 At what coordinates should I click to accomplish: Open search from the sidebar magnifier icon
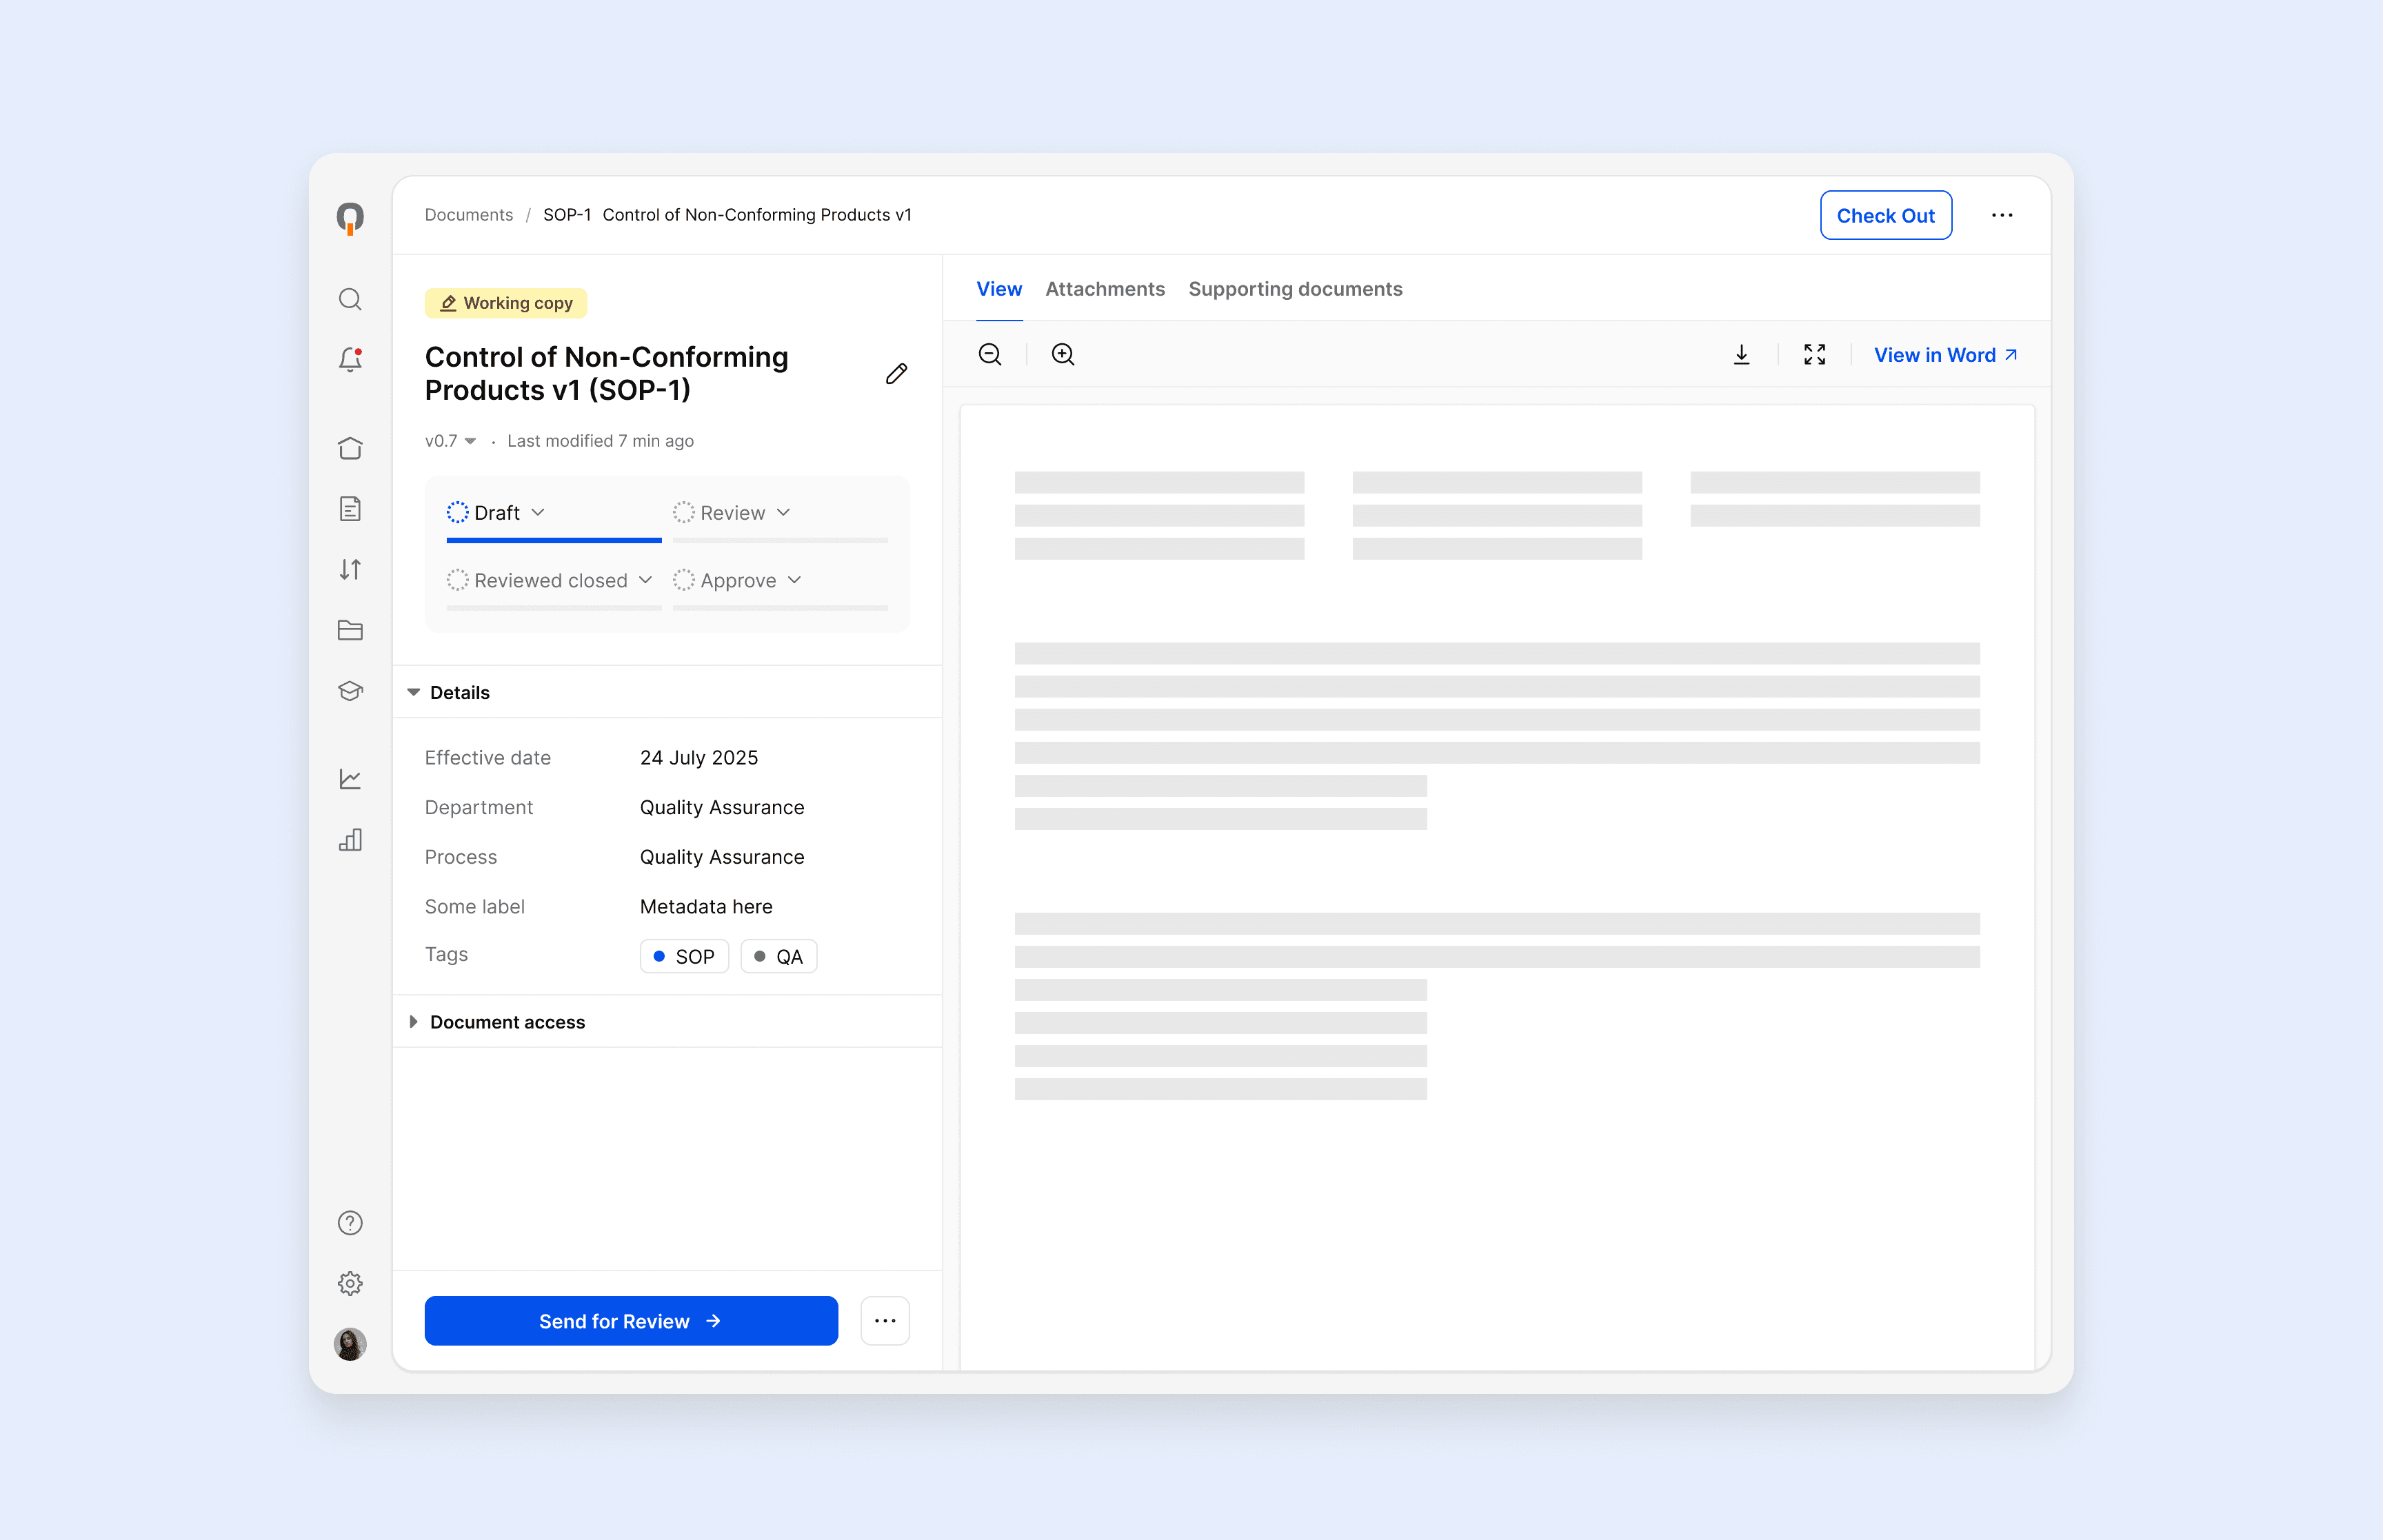pos(350,299)
